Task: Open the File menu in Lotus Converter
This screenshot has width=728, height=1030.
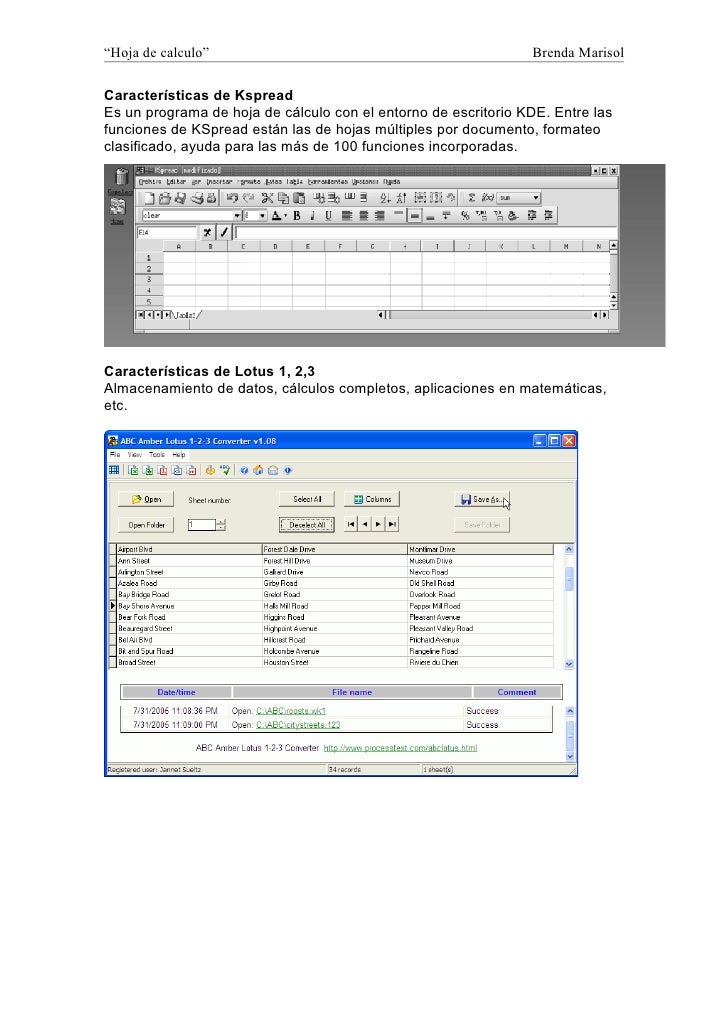Action: tap(115, 455)
